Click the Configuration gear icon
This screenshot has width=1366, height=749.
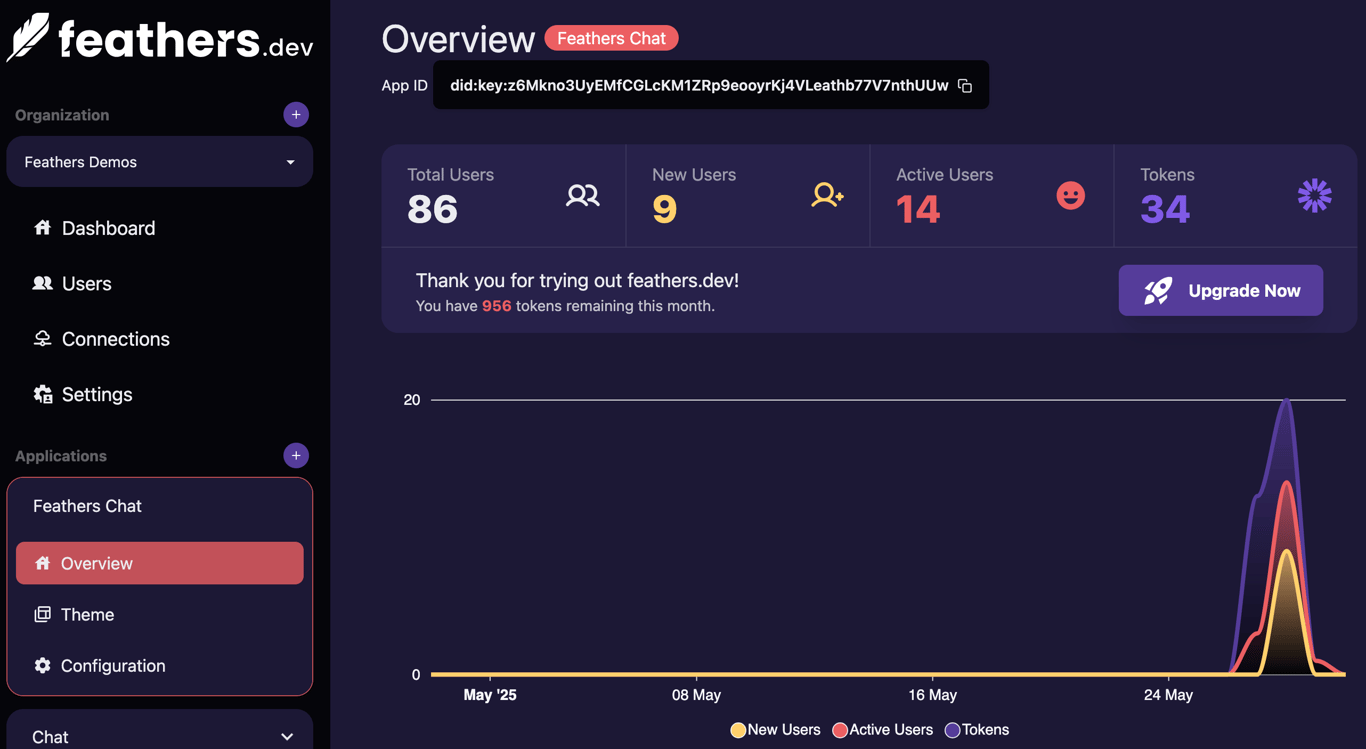pos(42,665)
